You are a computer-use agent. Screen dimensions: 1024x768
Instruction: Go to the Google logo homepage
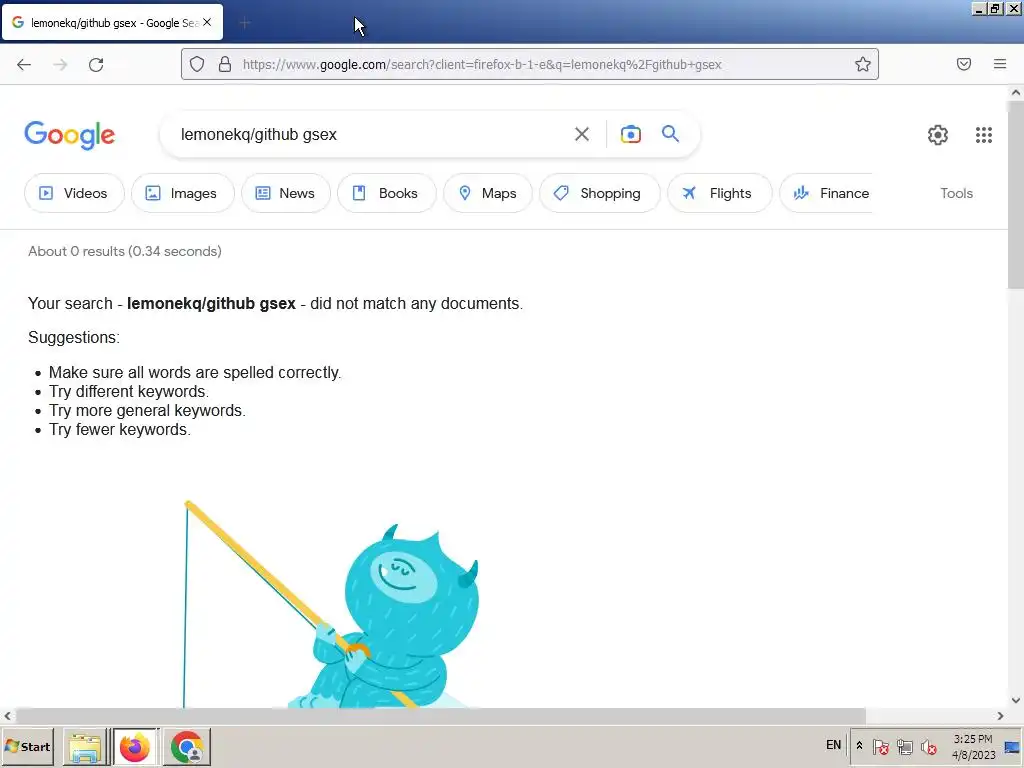pos(69,135)
